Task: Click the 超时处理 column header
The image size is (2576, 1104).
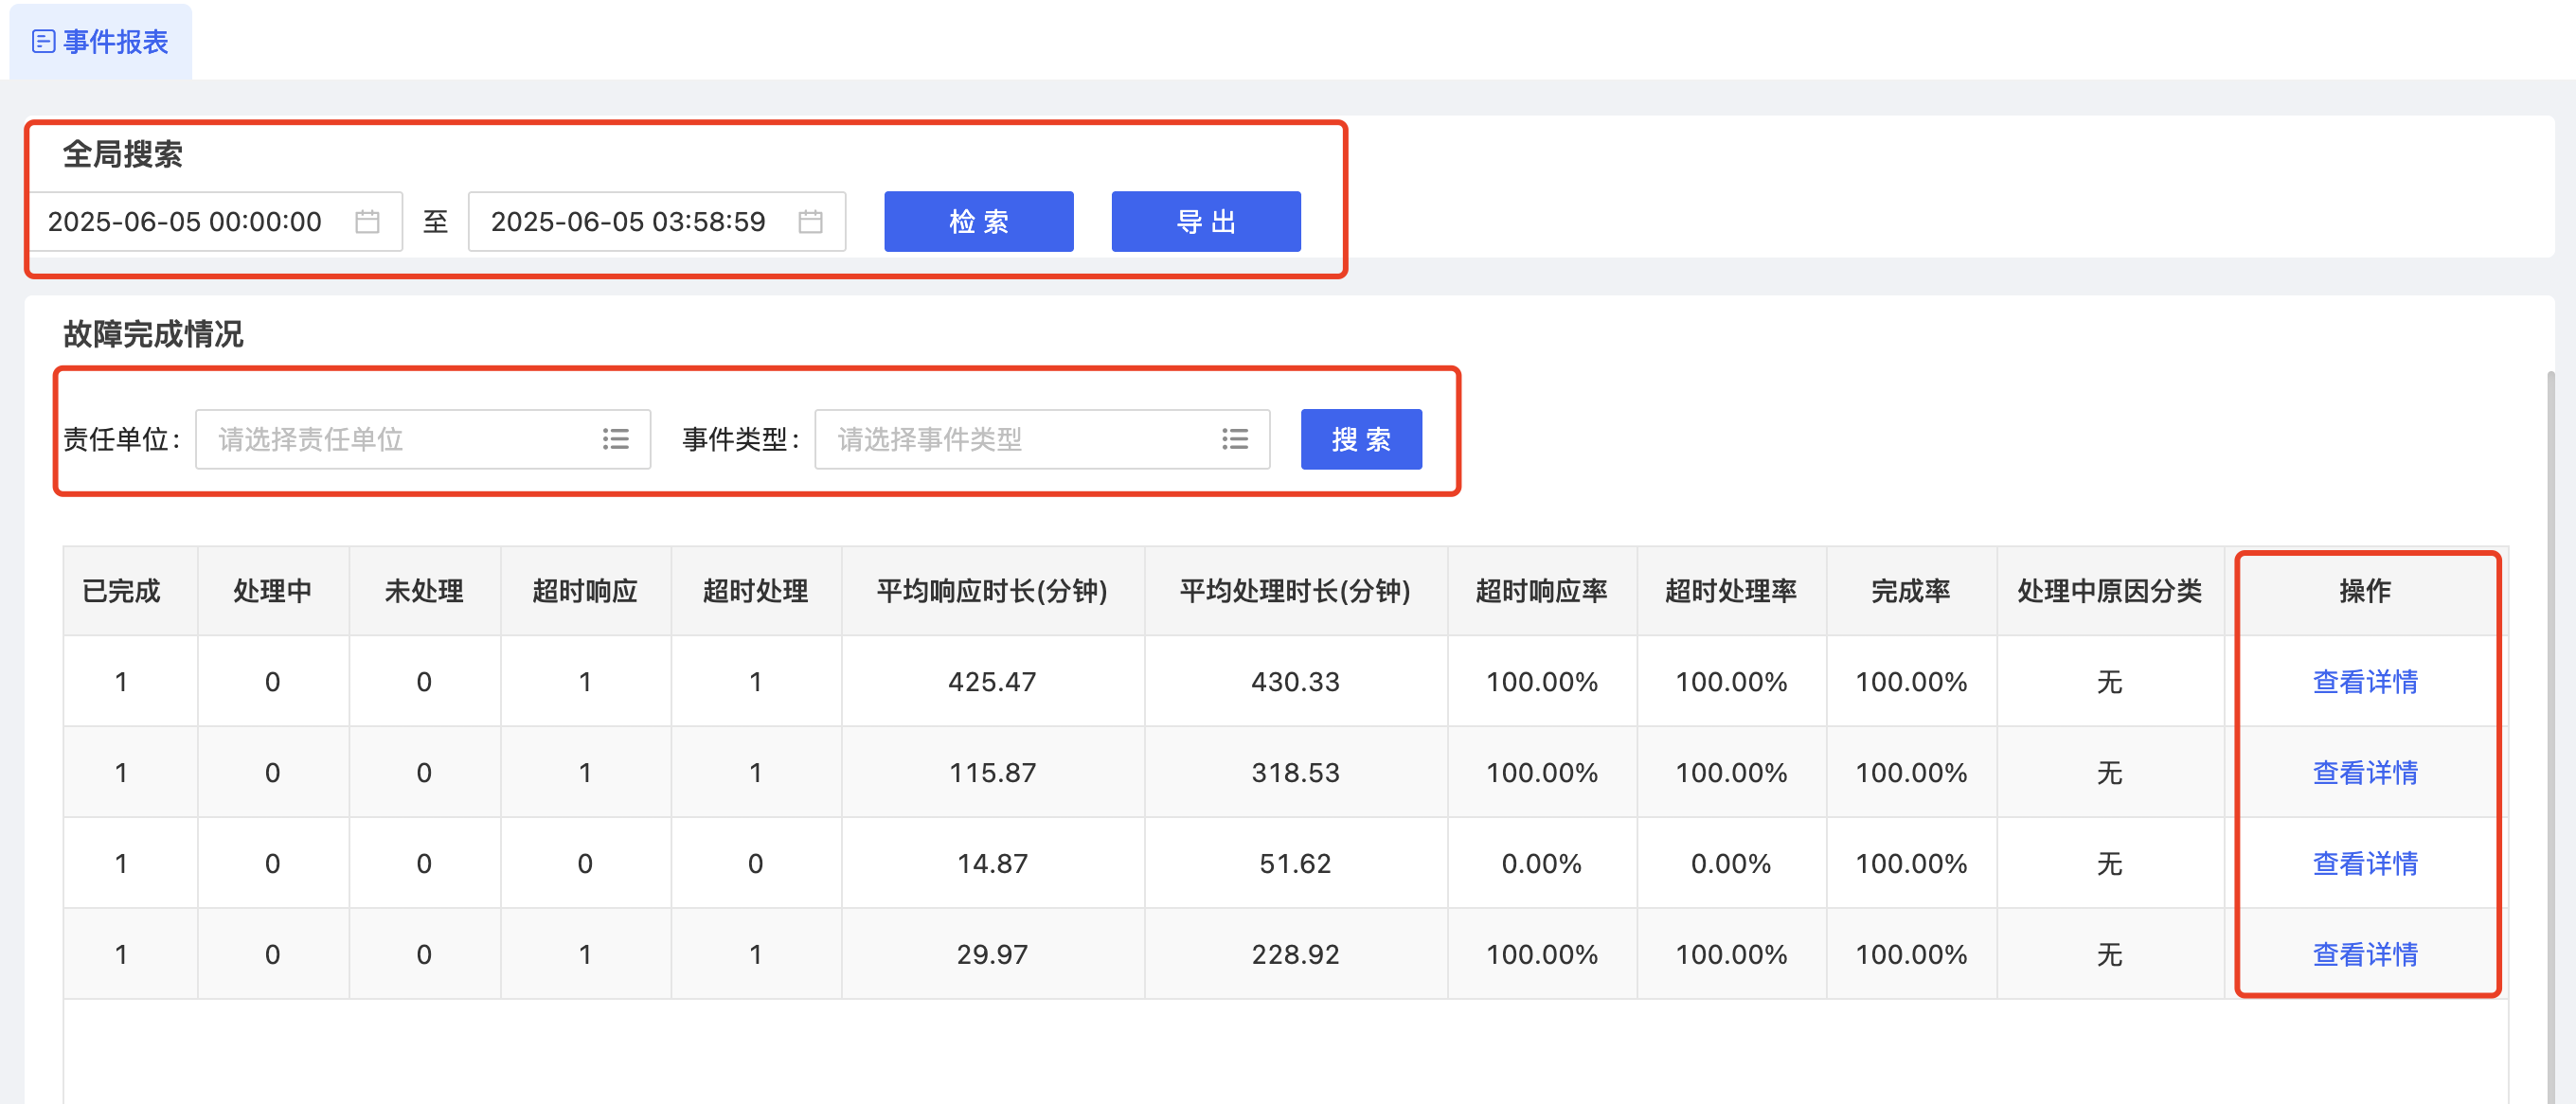Action: coord(755,591)
